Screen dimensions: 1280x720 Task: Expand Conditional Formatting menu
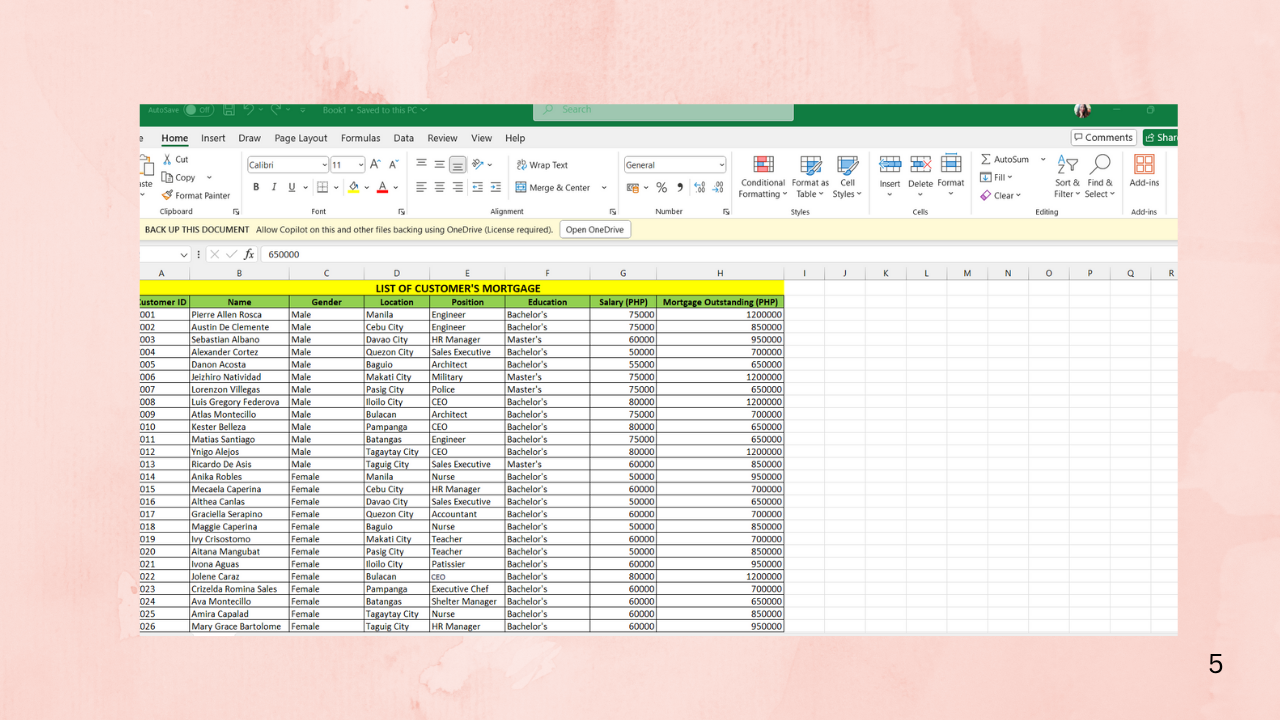point(763,176)
